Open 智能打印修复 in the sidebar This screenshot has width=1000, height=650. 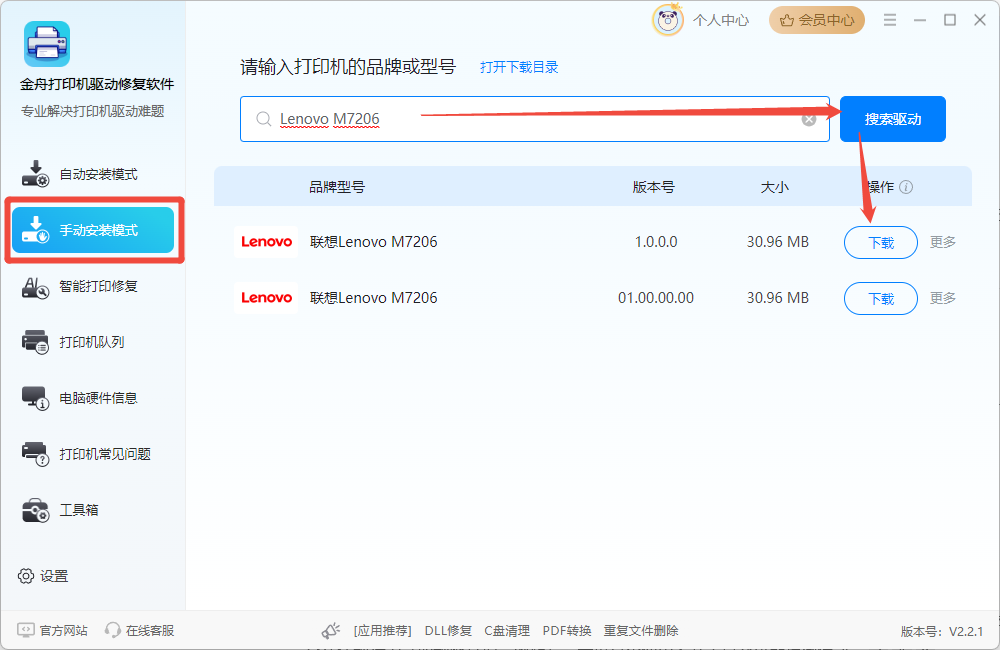click(93, 286)
